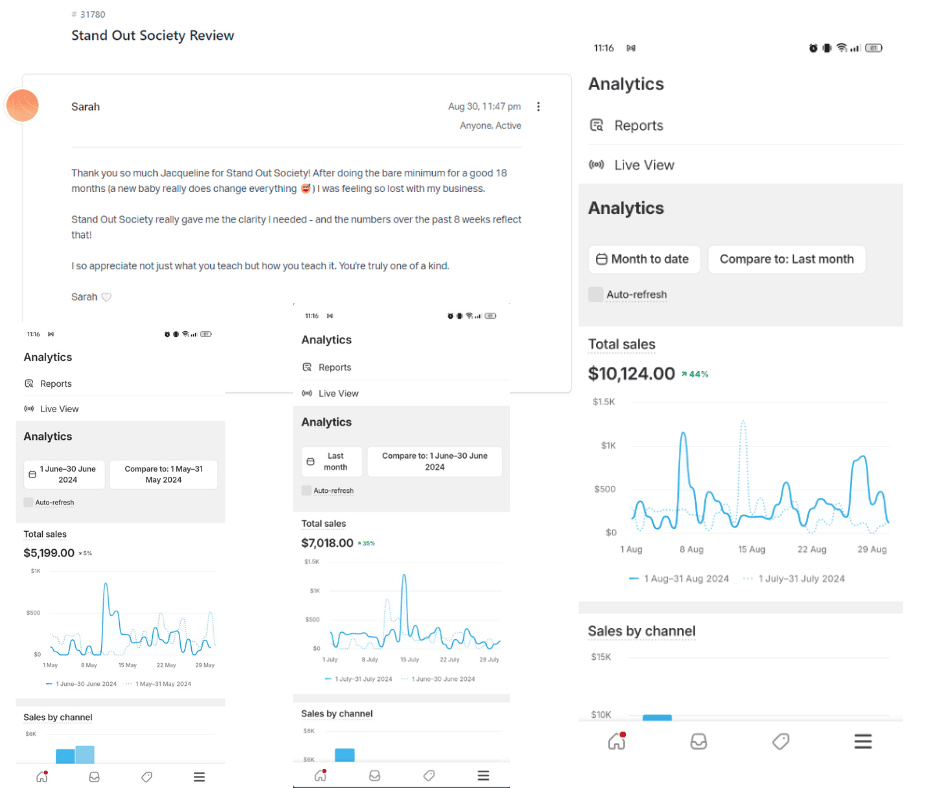Tap home icon in June screen bottom bar
Image resolution: width=940 pixels, height=788 pixels.
42,777
